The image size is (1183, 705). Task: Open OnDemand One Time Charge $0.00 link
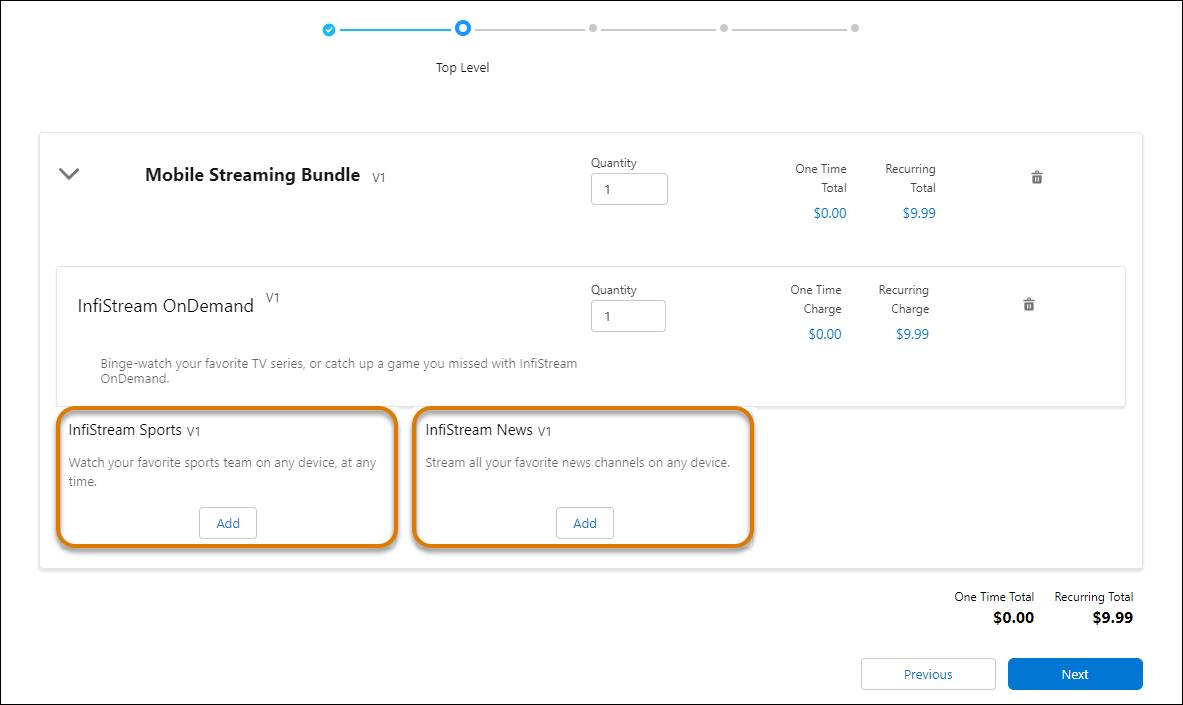click(x=825, y=334)
